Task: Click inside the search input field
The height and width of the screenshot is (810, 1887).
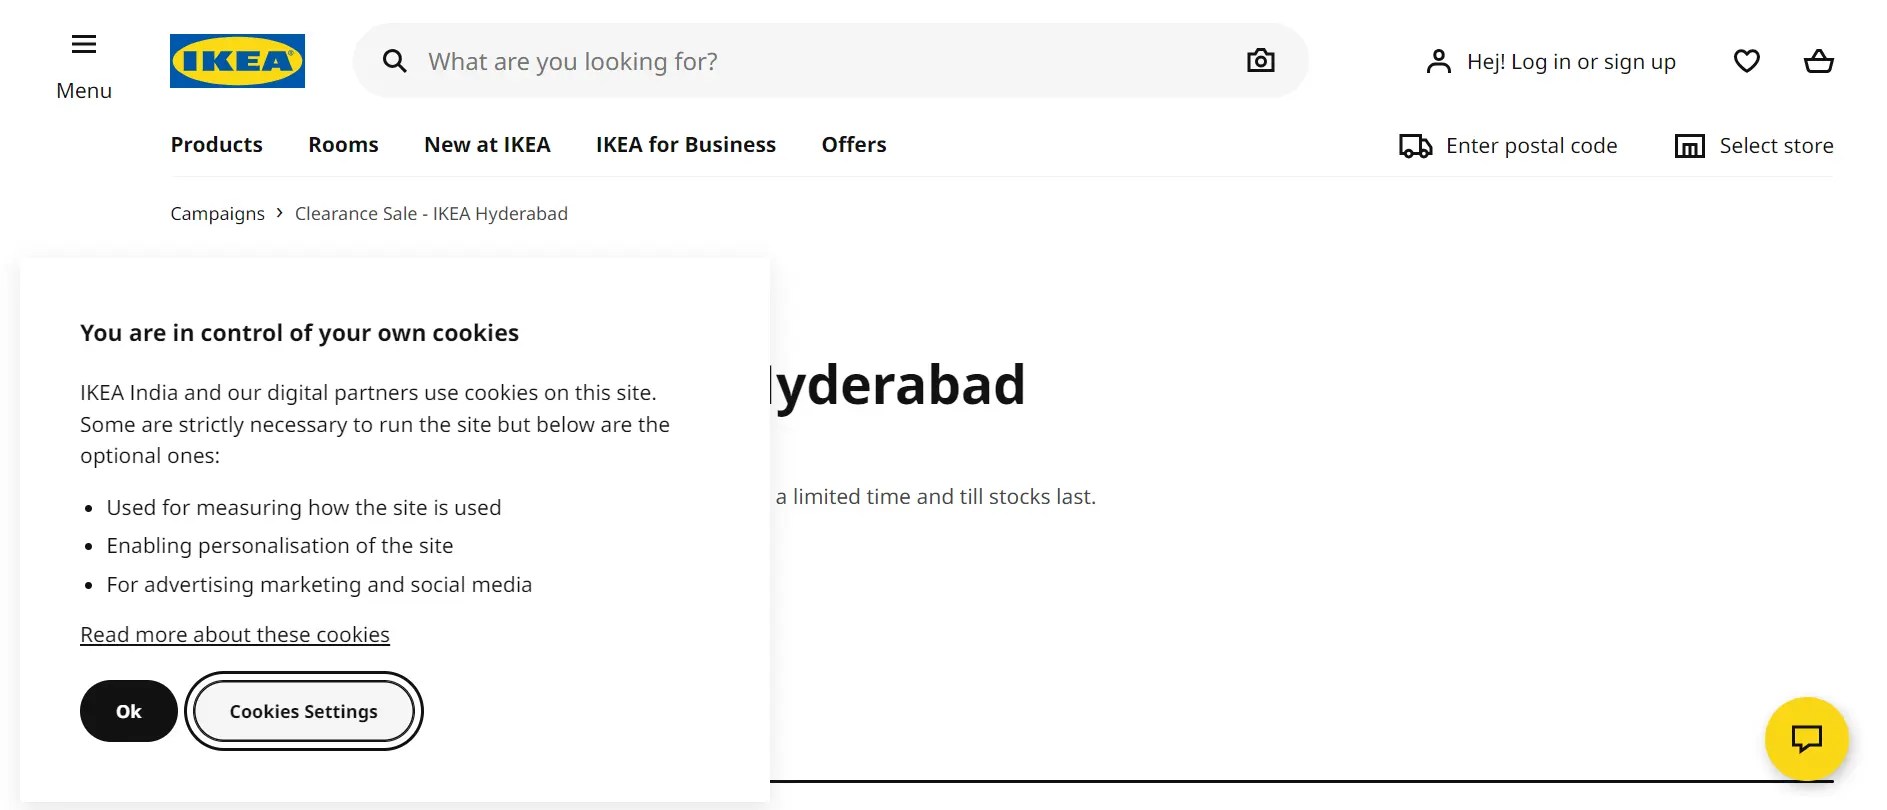Action: (x=700, y=60)
